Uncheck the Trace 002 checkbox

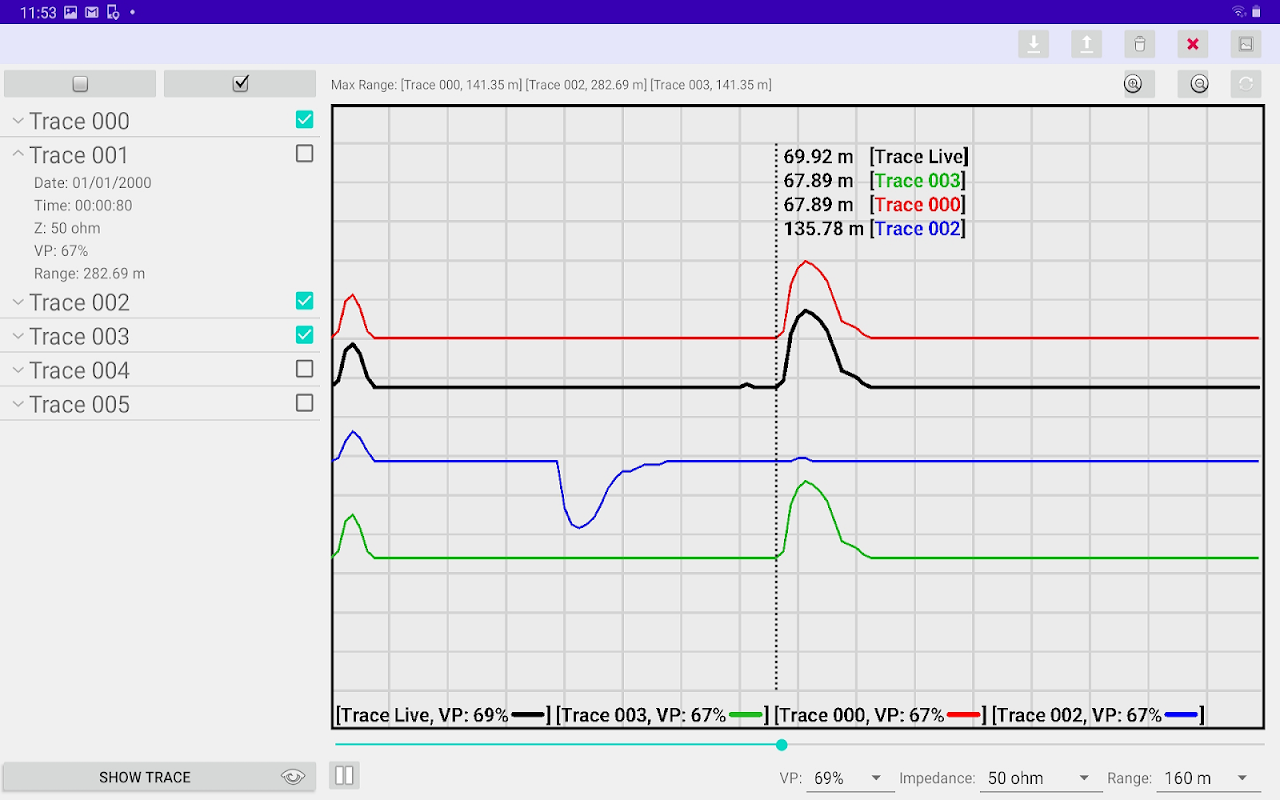tap(304, 301)
